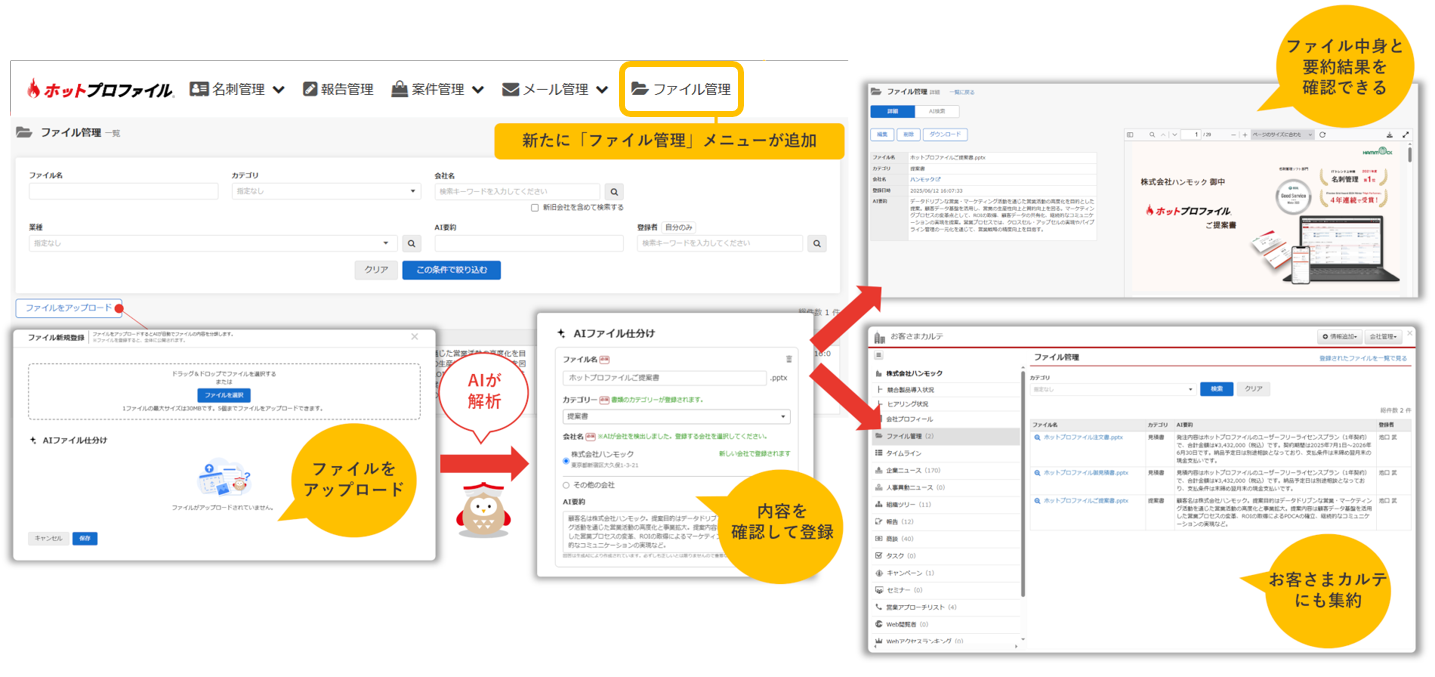Open the カテゴリ dropdown in お客さまカルテ
The height and width of the screenshot is (677, 1435).
pos(1113,389)
